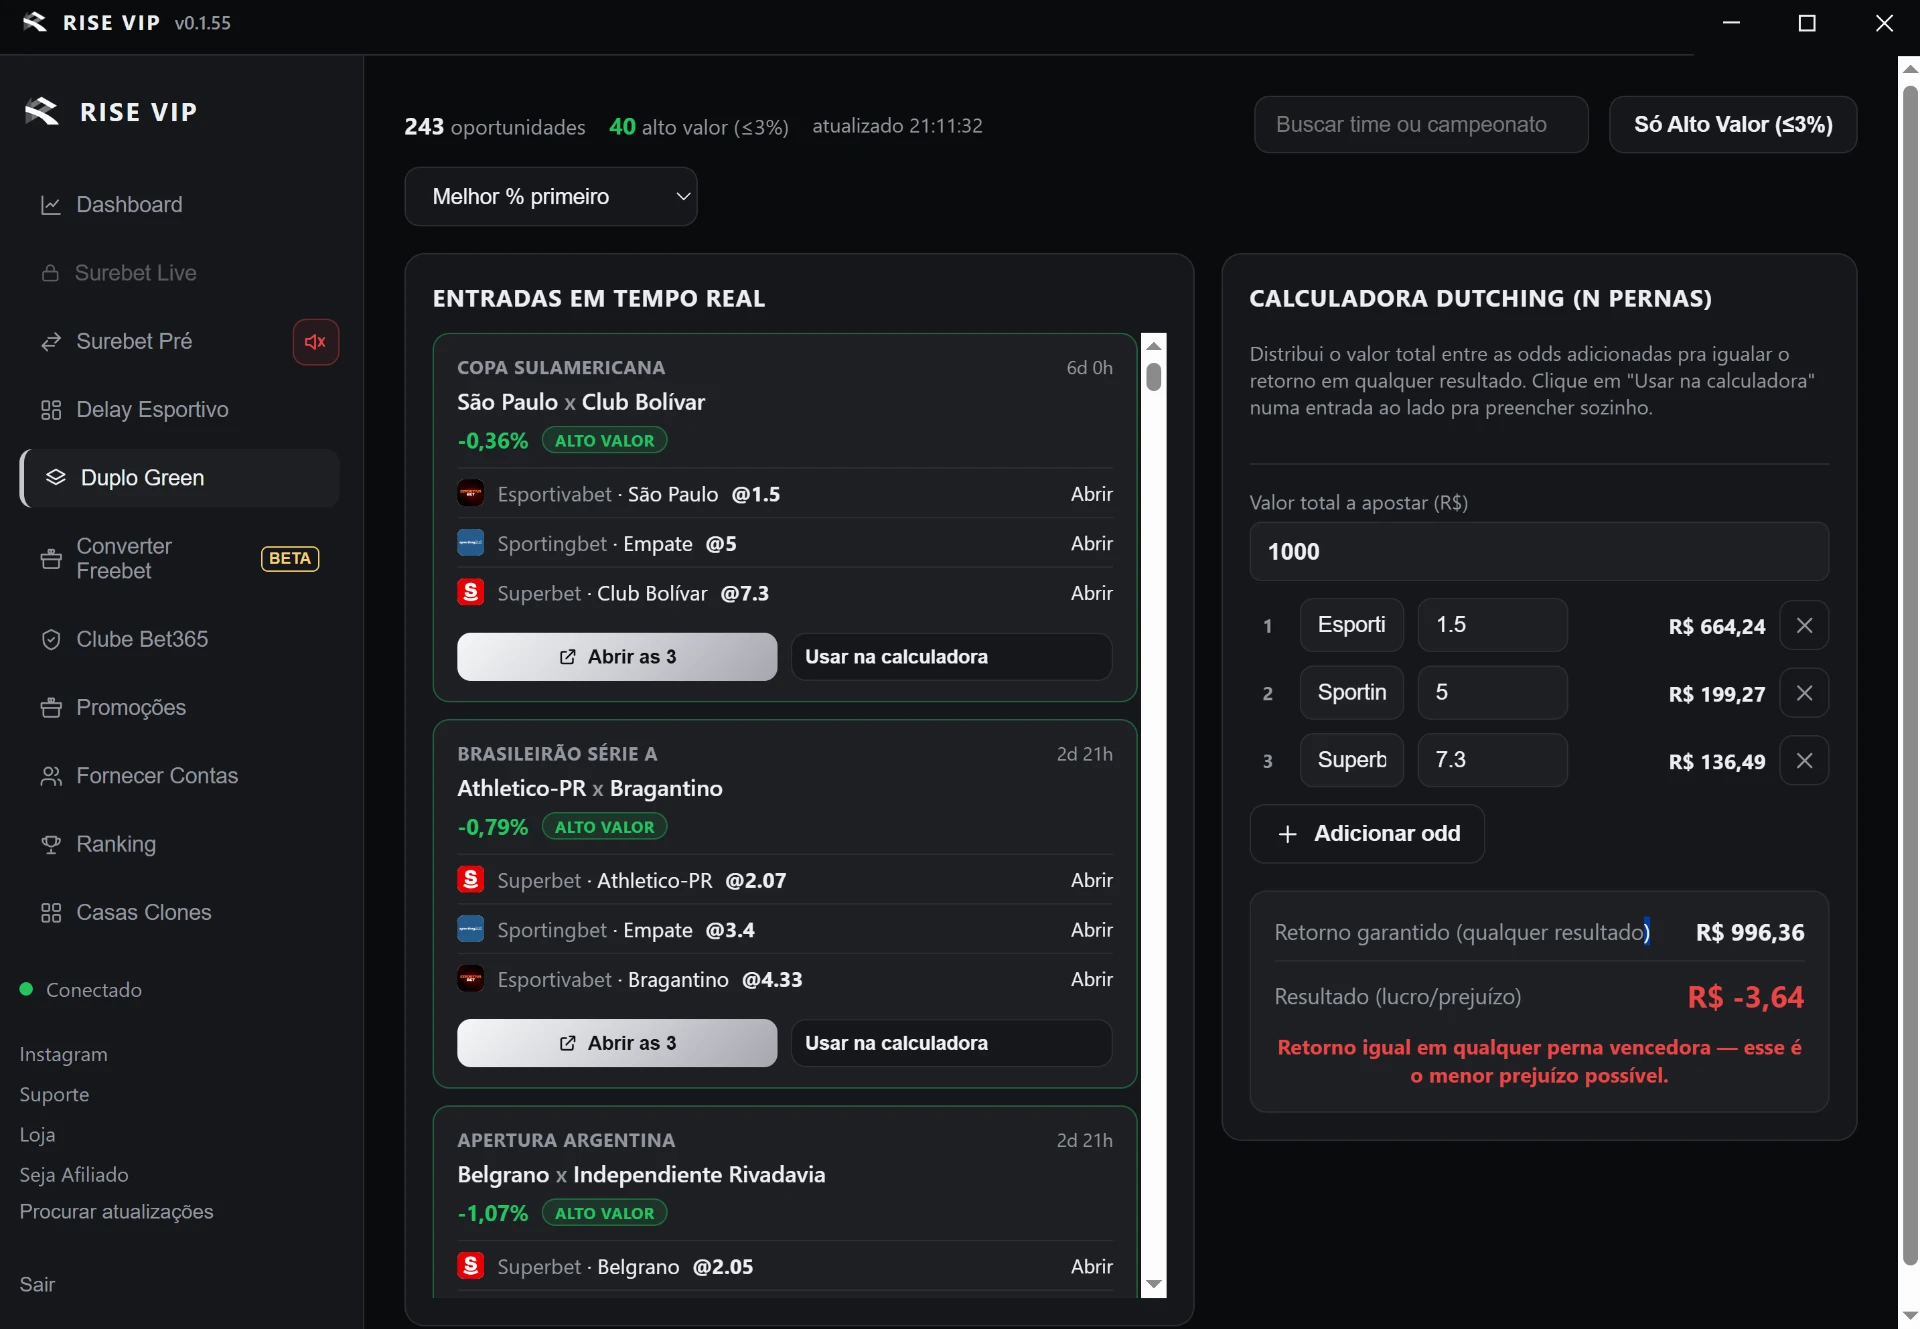Viewport: 1920px width, 1329px height.
Task: Select Converter Freebet in sidebar
Action: point(180,559)
